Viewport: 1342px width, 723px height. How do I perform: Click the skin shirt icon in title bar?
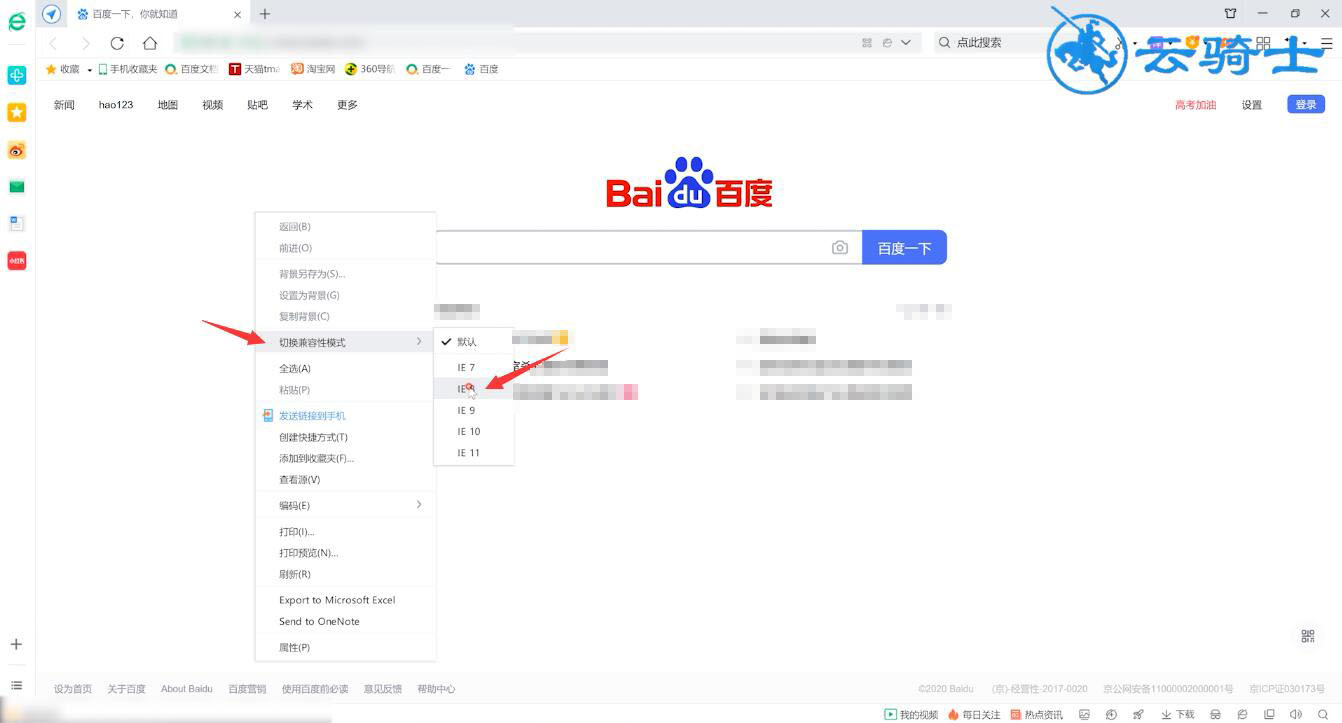pos(1230,14)
